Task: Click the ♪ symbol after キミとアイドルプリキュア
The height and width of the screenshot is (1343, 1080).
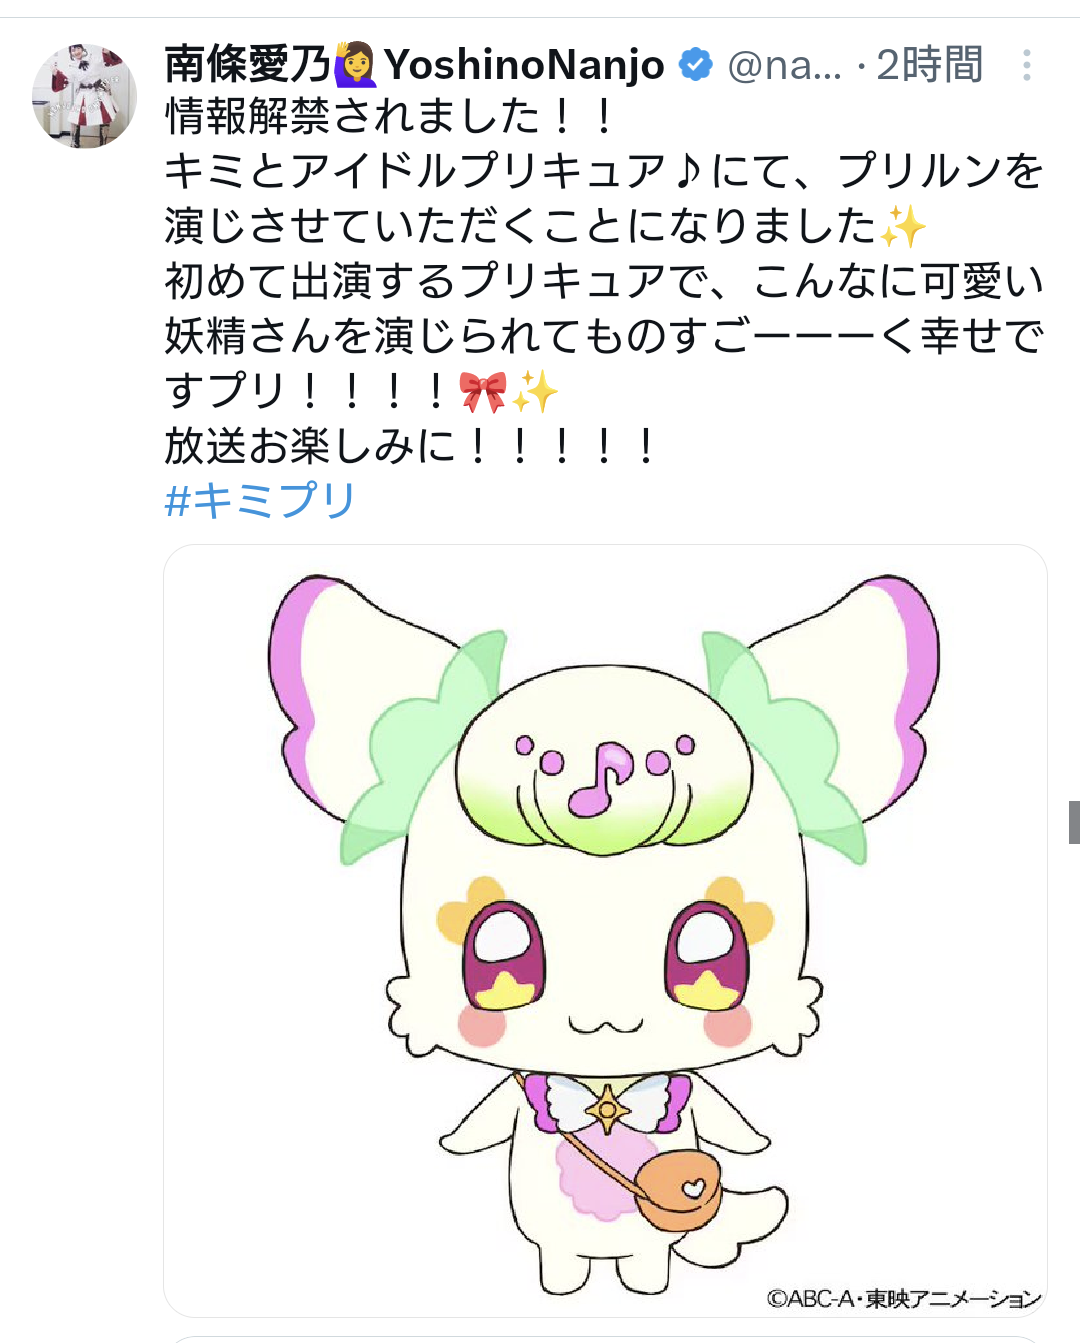Action: pyautogui.click(x=688, y=172)
